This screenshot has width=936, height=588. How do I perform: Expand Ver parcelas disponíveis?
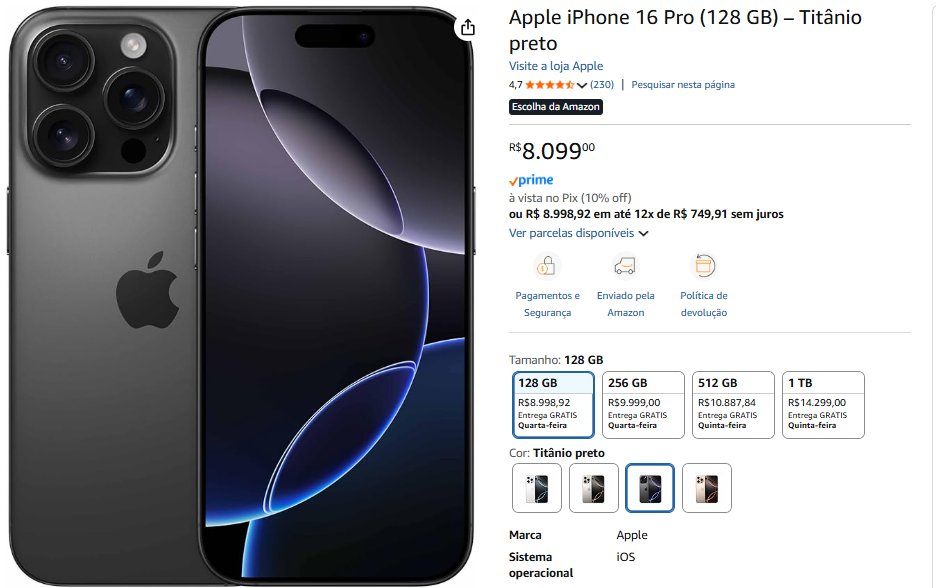click(x=578, y=233)
